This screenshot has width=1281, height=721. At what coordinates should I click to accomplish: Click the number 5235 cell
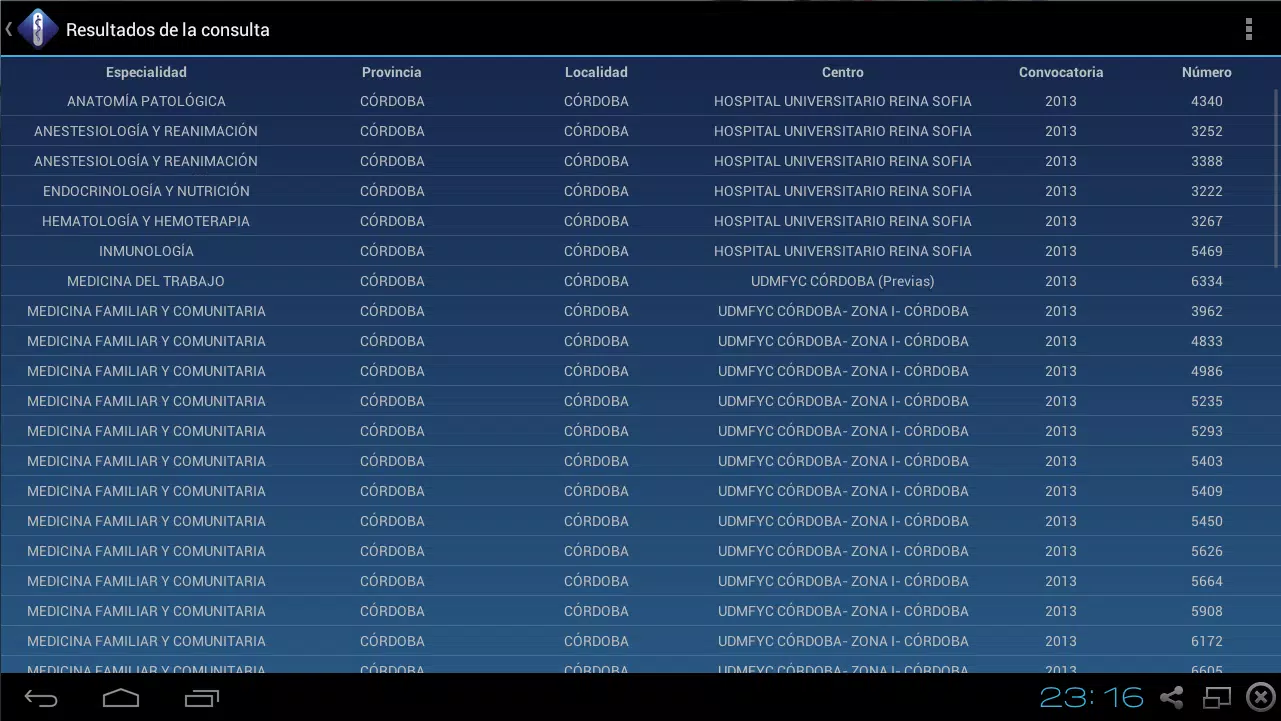(1207, 401)
